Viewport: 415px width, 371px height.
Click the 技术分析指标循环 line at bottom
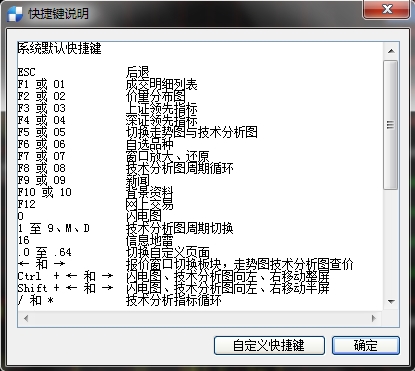tap(119, 300)
